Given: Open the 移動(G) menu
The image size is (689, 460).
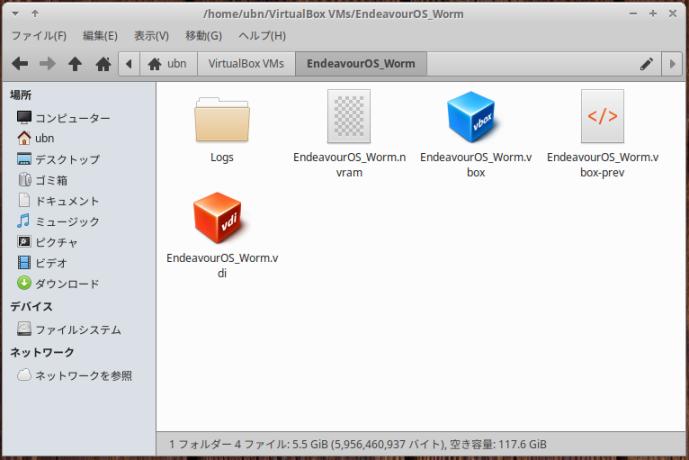Looking at the screenshot, I should [x=203, y=36].
